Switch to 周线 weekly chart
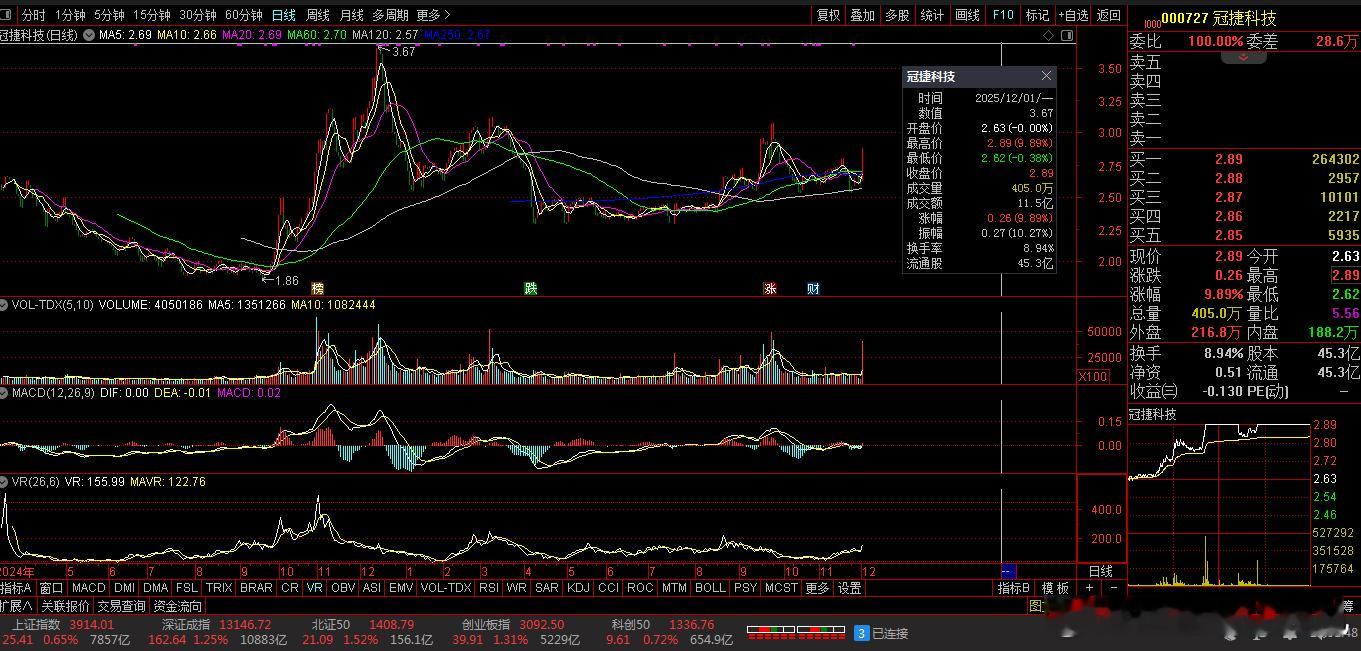 click(x=318, y=15)
